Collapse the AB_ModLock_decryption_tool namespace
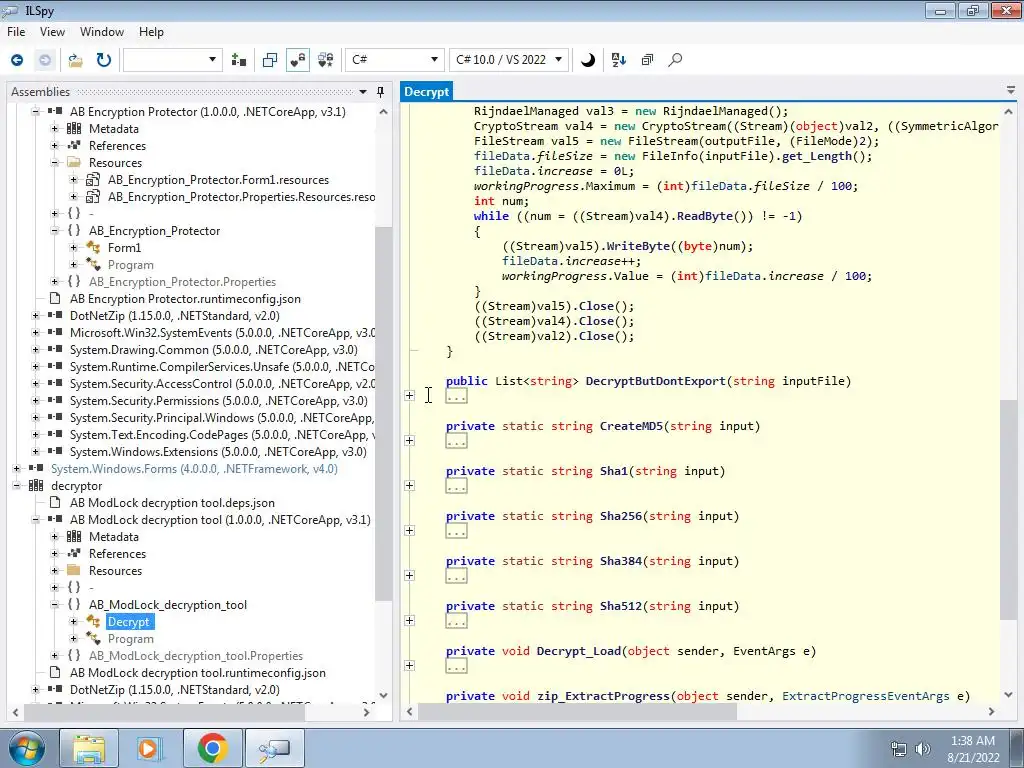1024x768 pixels. tap(55, 605)
